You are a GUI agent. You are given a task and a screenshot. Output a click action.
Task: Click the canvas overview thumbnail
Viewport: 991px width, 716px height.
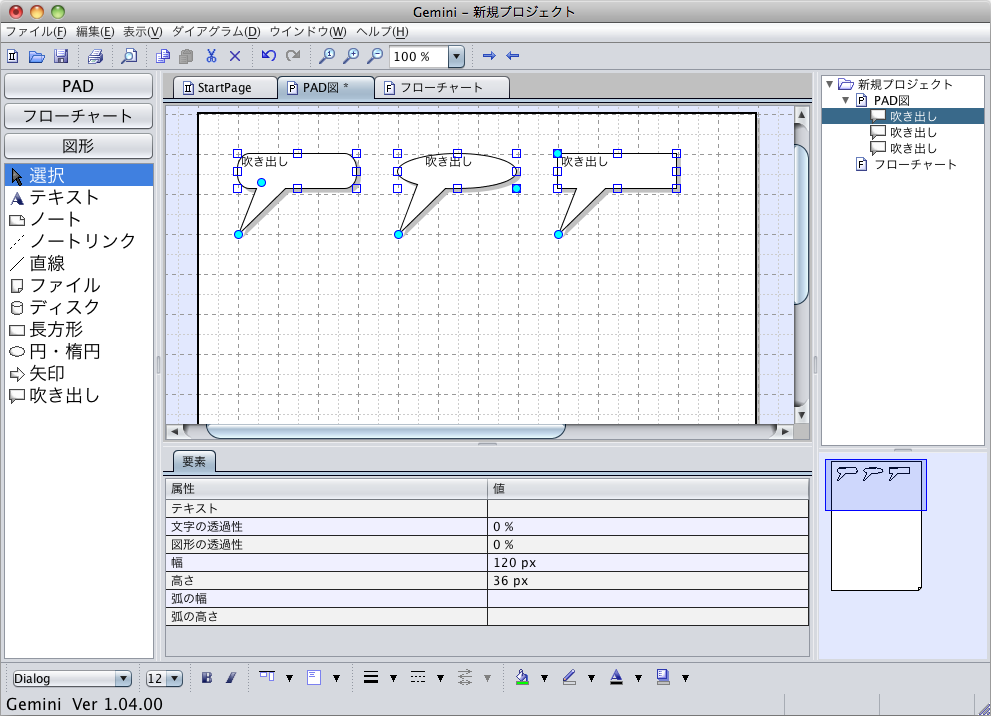point(876,525)
